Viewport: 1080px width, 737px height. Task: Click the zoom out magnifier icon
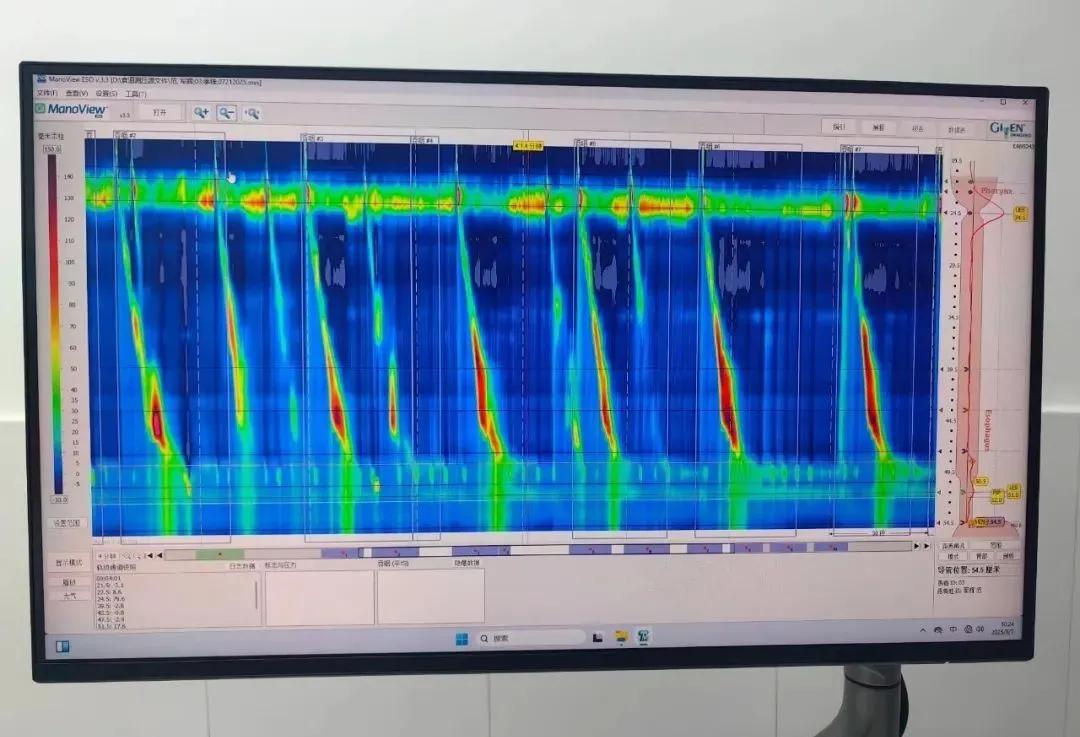pyautogui.click(x=227, y=113)
